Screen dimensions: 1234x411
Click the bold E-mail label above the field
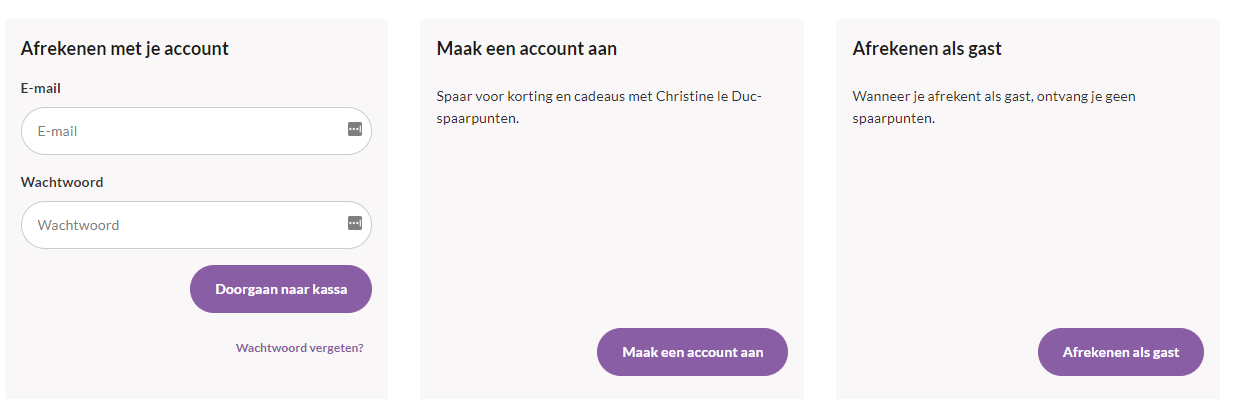click(41, 88)
